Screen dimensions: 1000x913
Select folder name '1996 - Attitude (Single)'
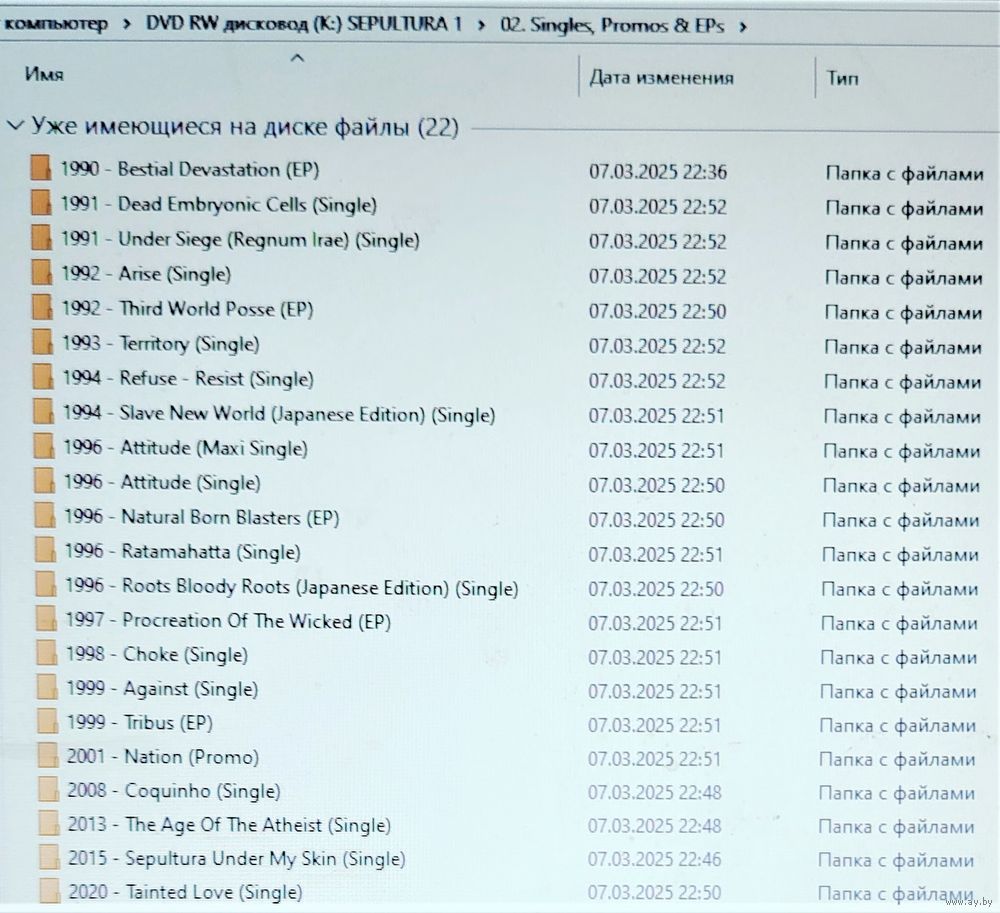(x=162, y=483)
